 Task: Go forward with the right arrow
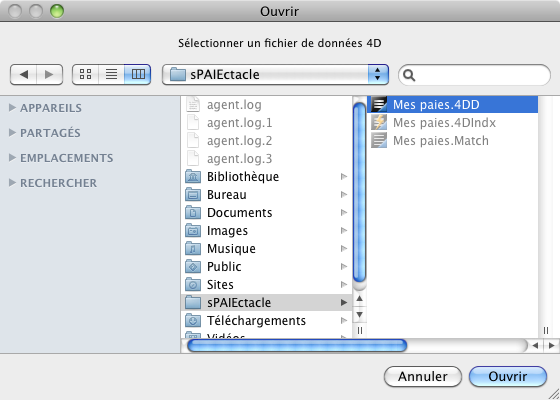[50, 74]
